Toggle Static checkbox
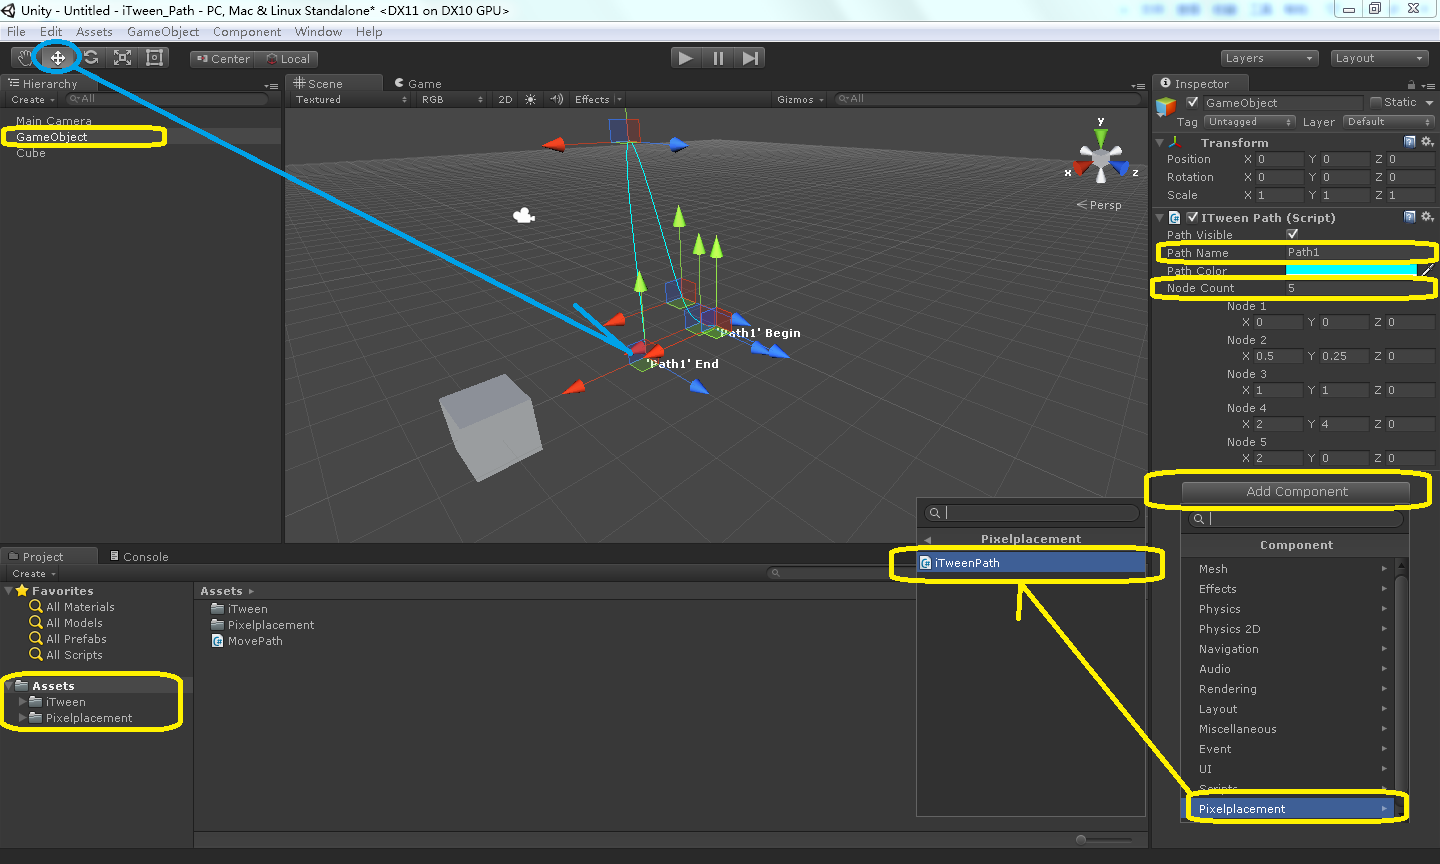This screenshot has height=864, width=1440. point(1376,102)
